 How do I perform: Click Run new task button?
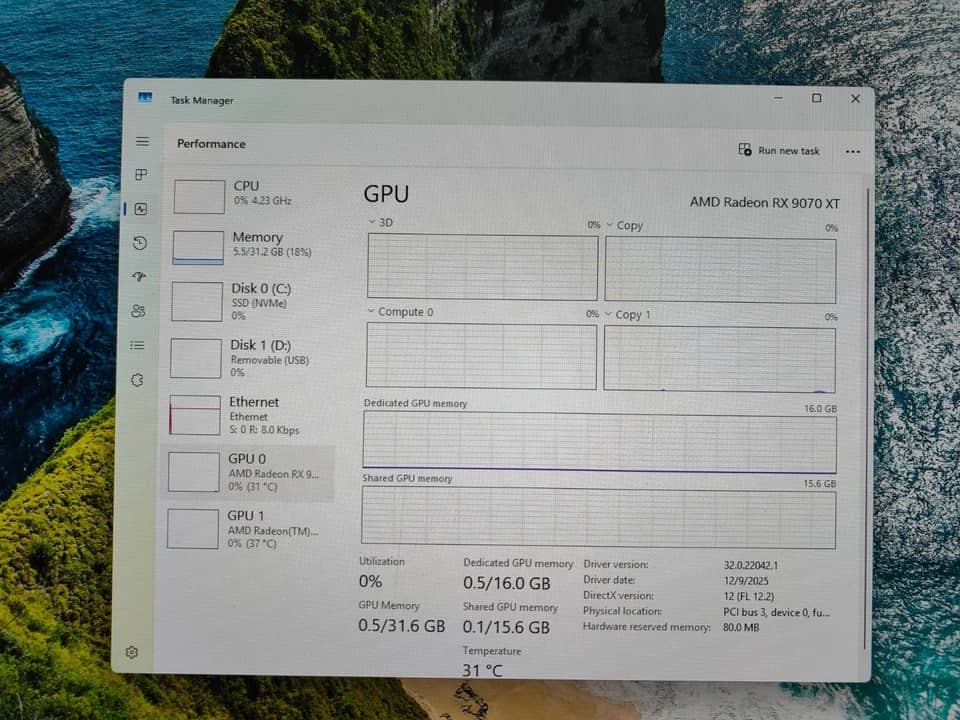pyautogui.click(x=779, y=150)
